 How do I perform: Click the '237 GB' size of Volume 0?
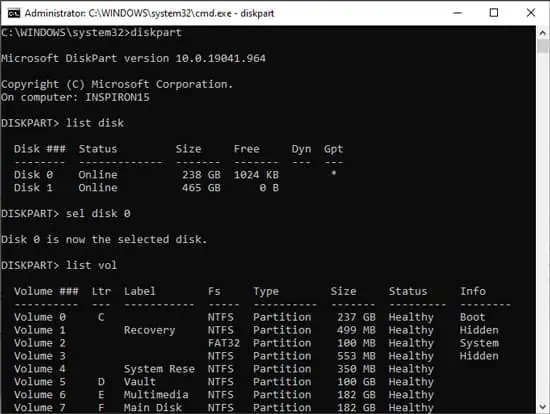click(x=356, y=317)
